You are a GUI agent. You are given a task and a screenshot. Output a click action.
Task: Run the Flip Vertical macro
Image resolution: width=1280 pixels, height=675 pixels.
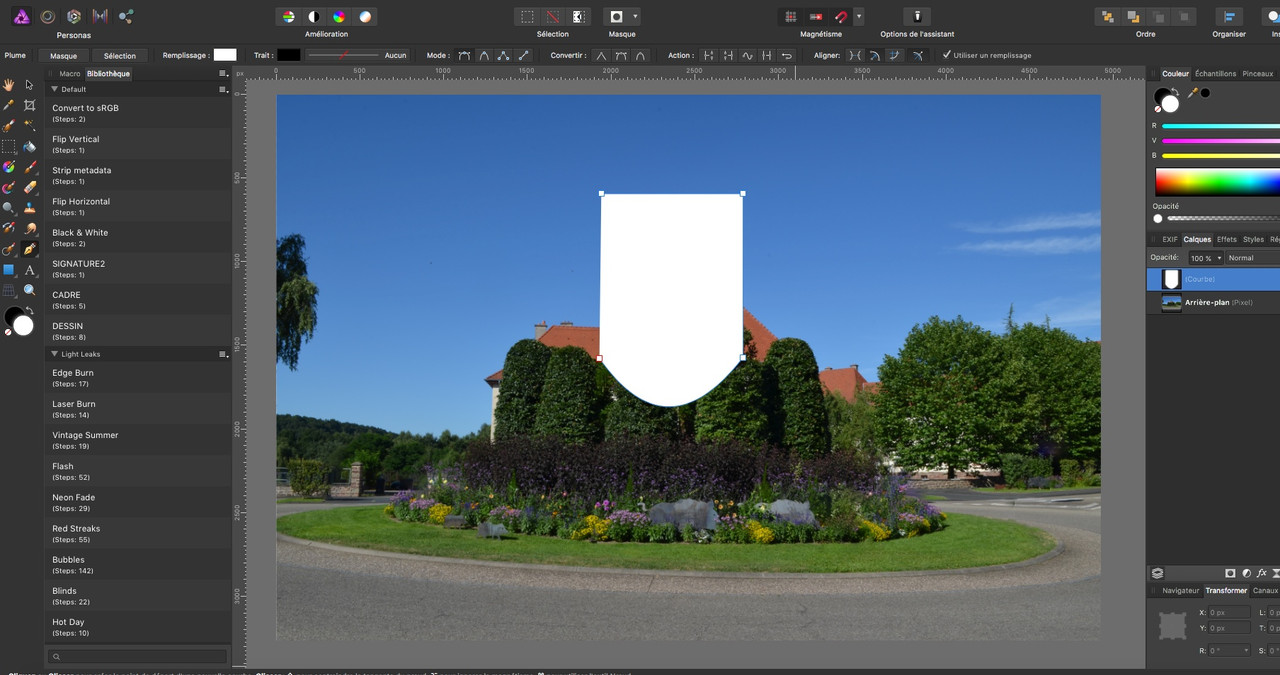coord(138,144)
